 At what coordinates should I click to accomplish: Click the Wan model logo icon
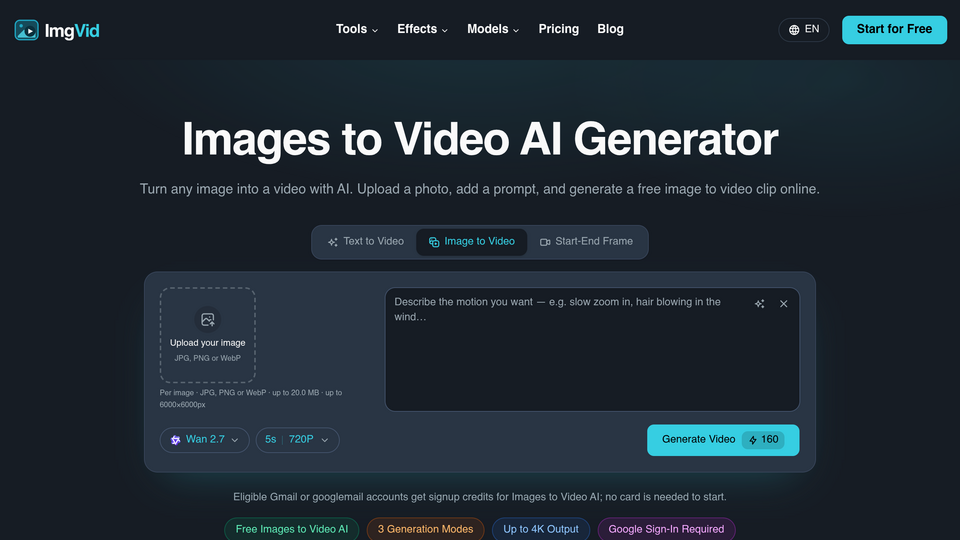[176, 440]
